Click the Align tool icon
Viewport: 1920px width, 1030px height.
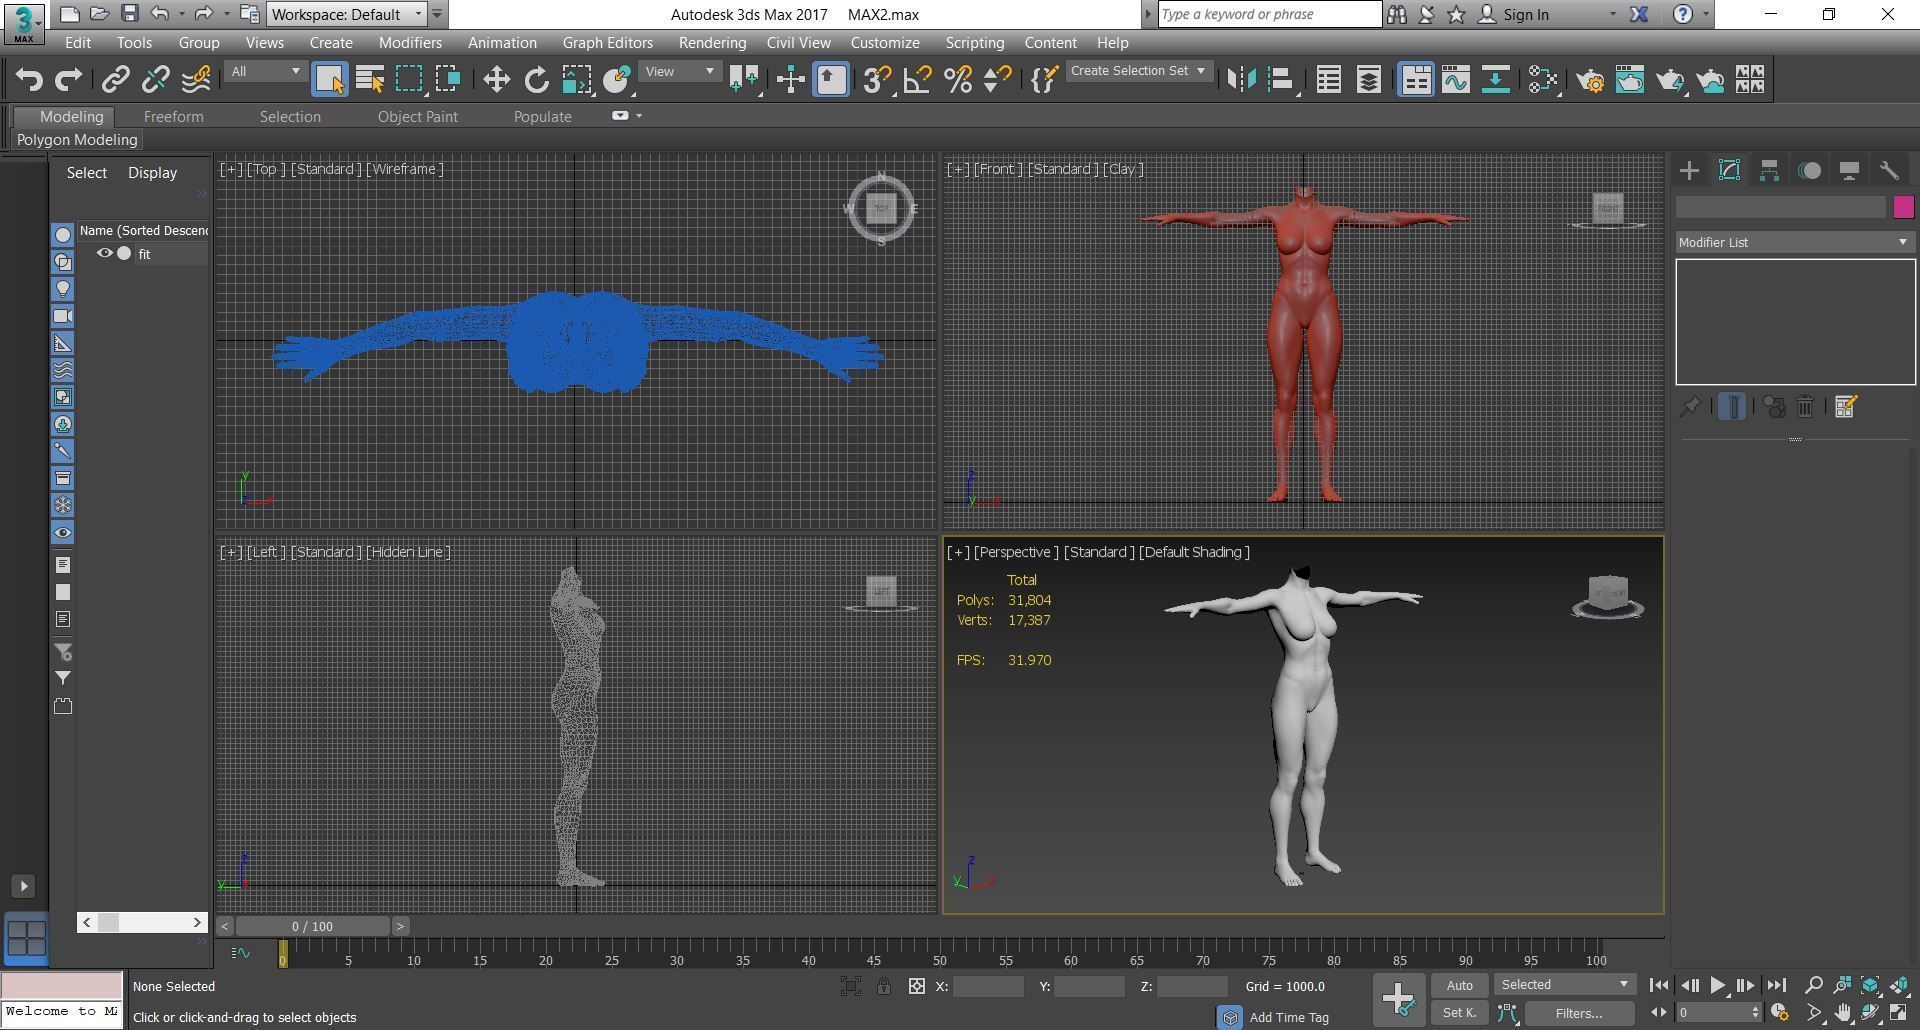(1281, 79)
